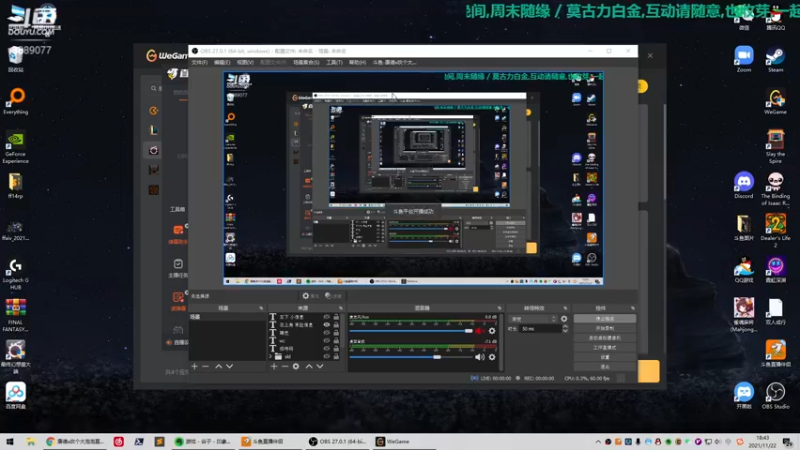Open the Windows Start menu
The height and width of the screenshot is (450, 800).
(x=9, y=441)
